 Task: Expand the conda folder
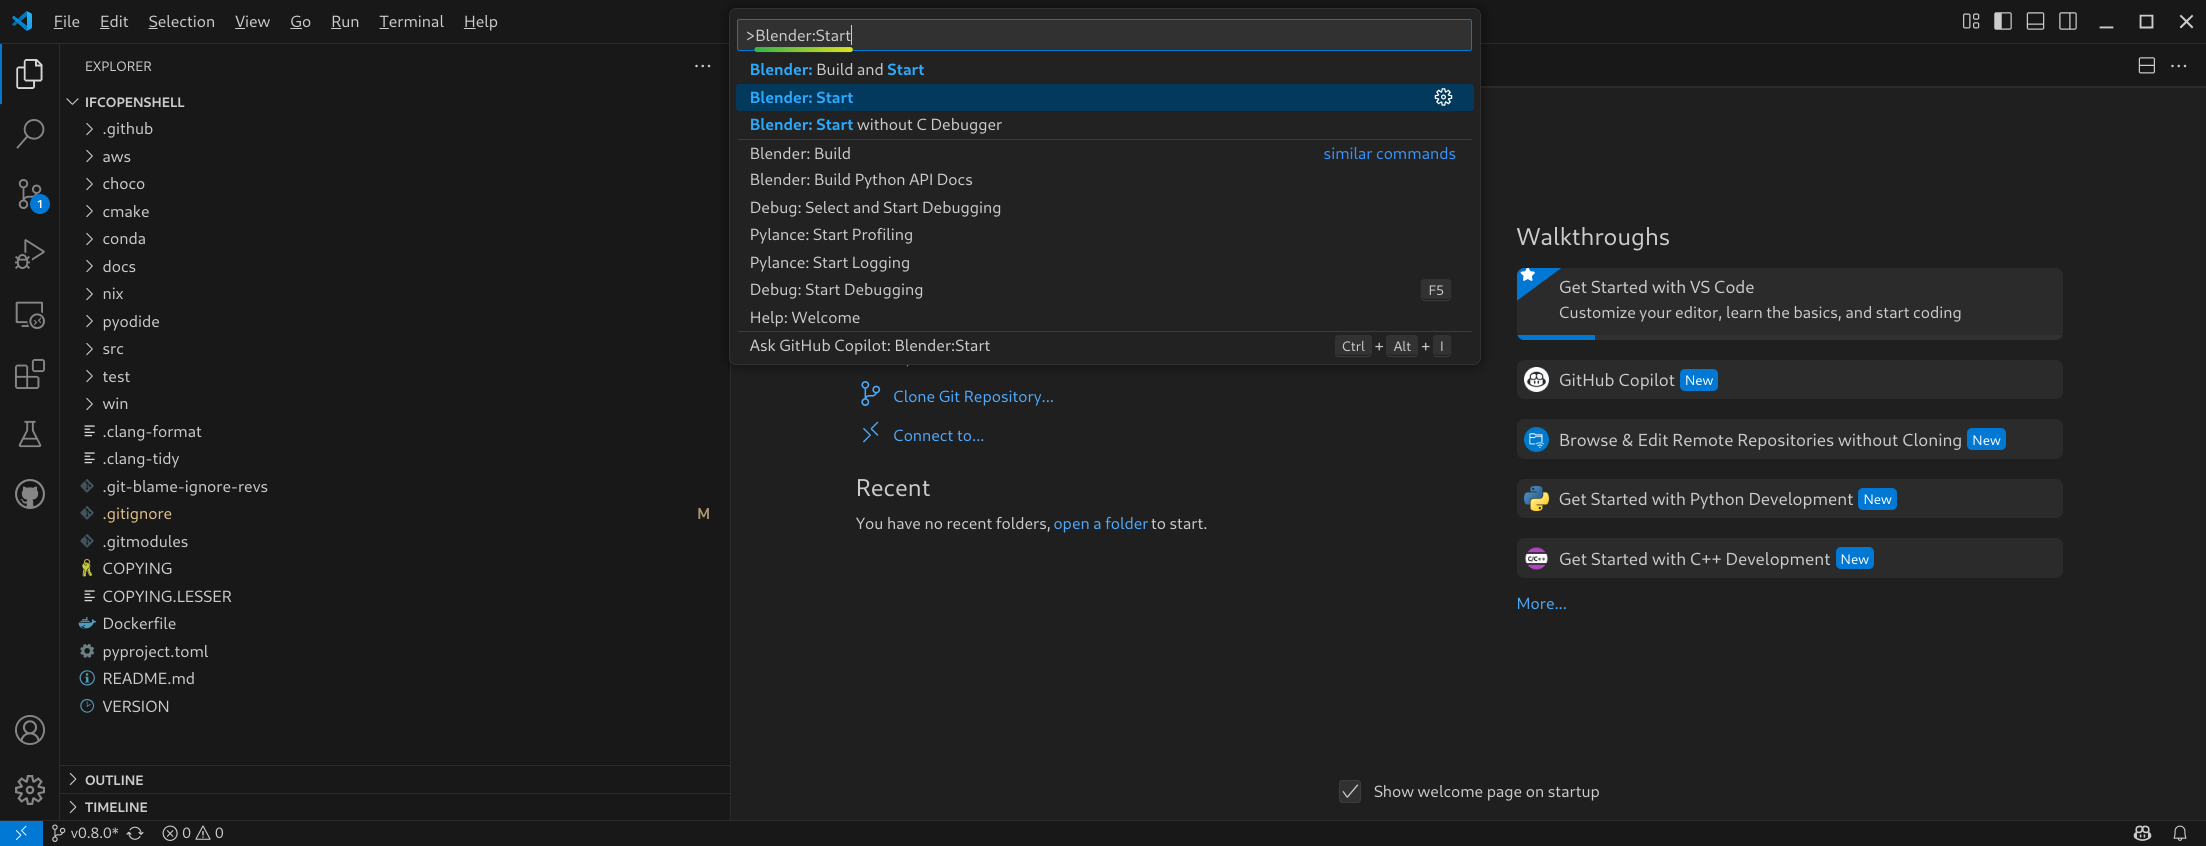coord(123,239)
